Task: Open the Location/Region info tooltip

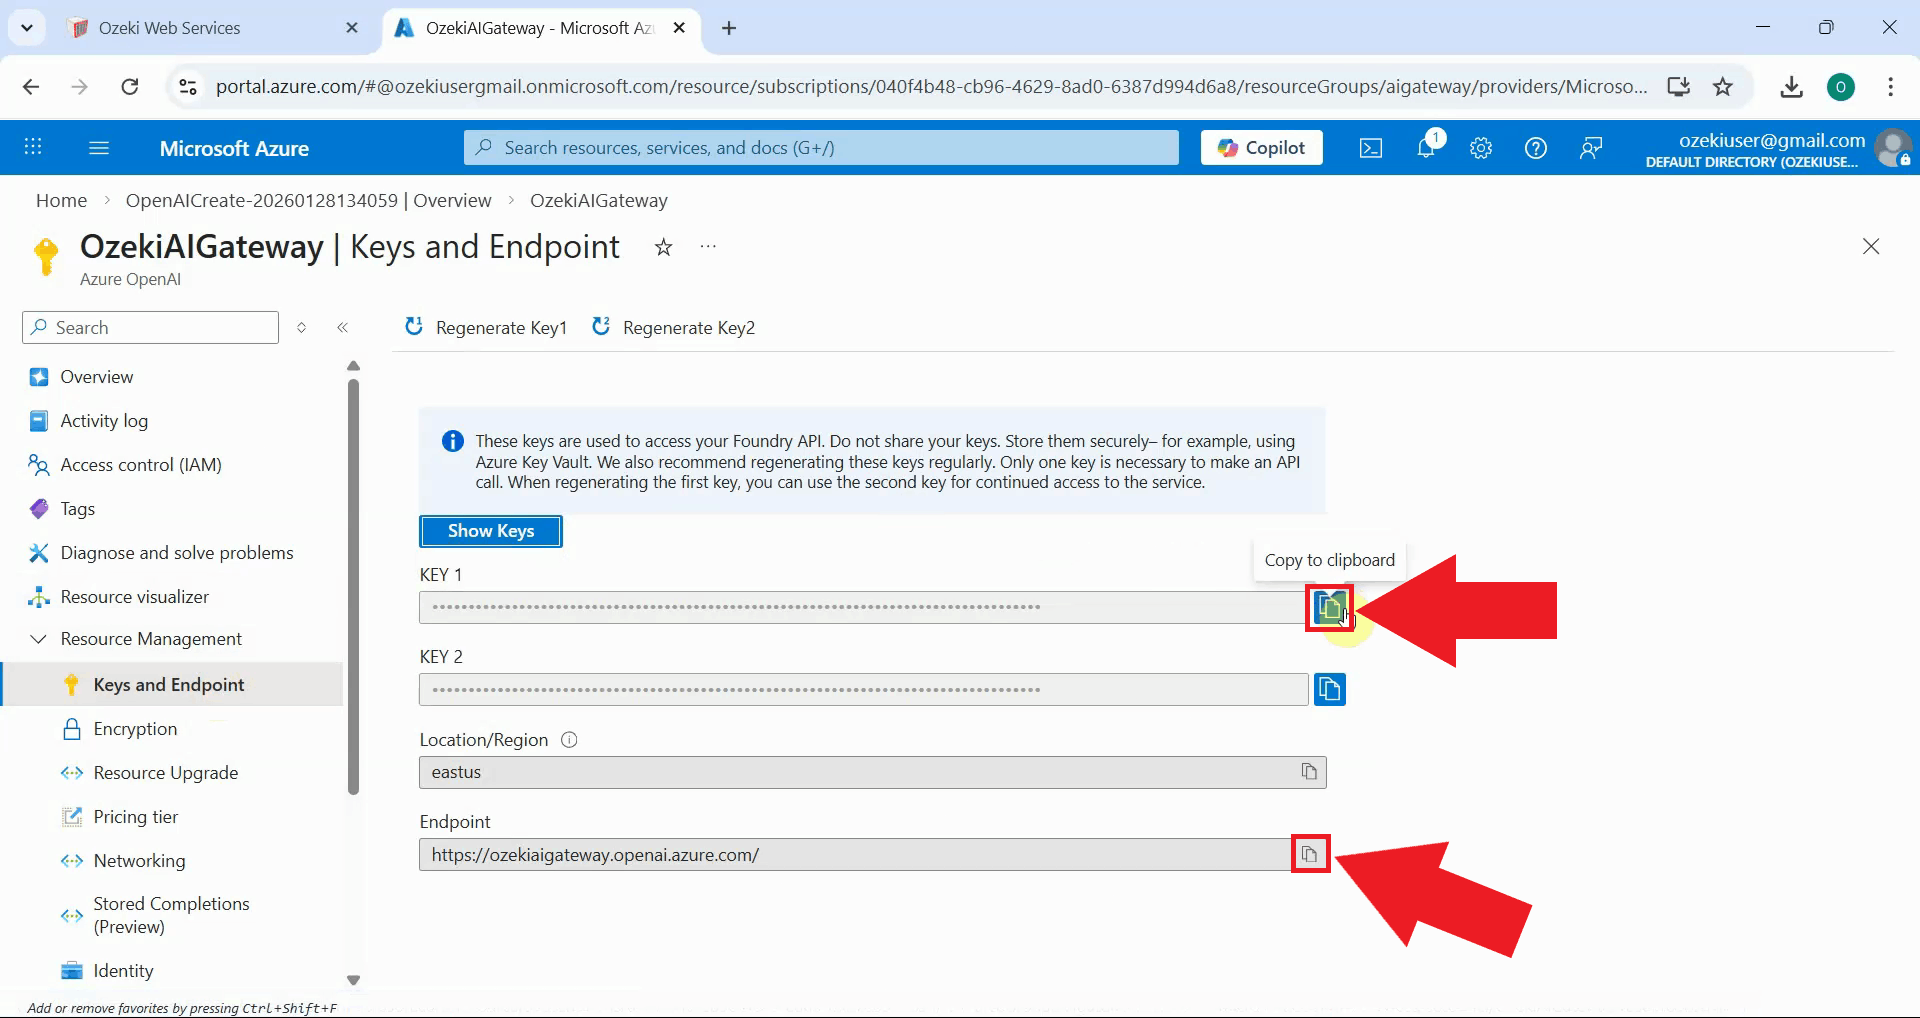Action: 568,740
